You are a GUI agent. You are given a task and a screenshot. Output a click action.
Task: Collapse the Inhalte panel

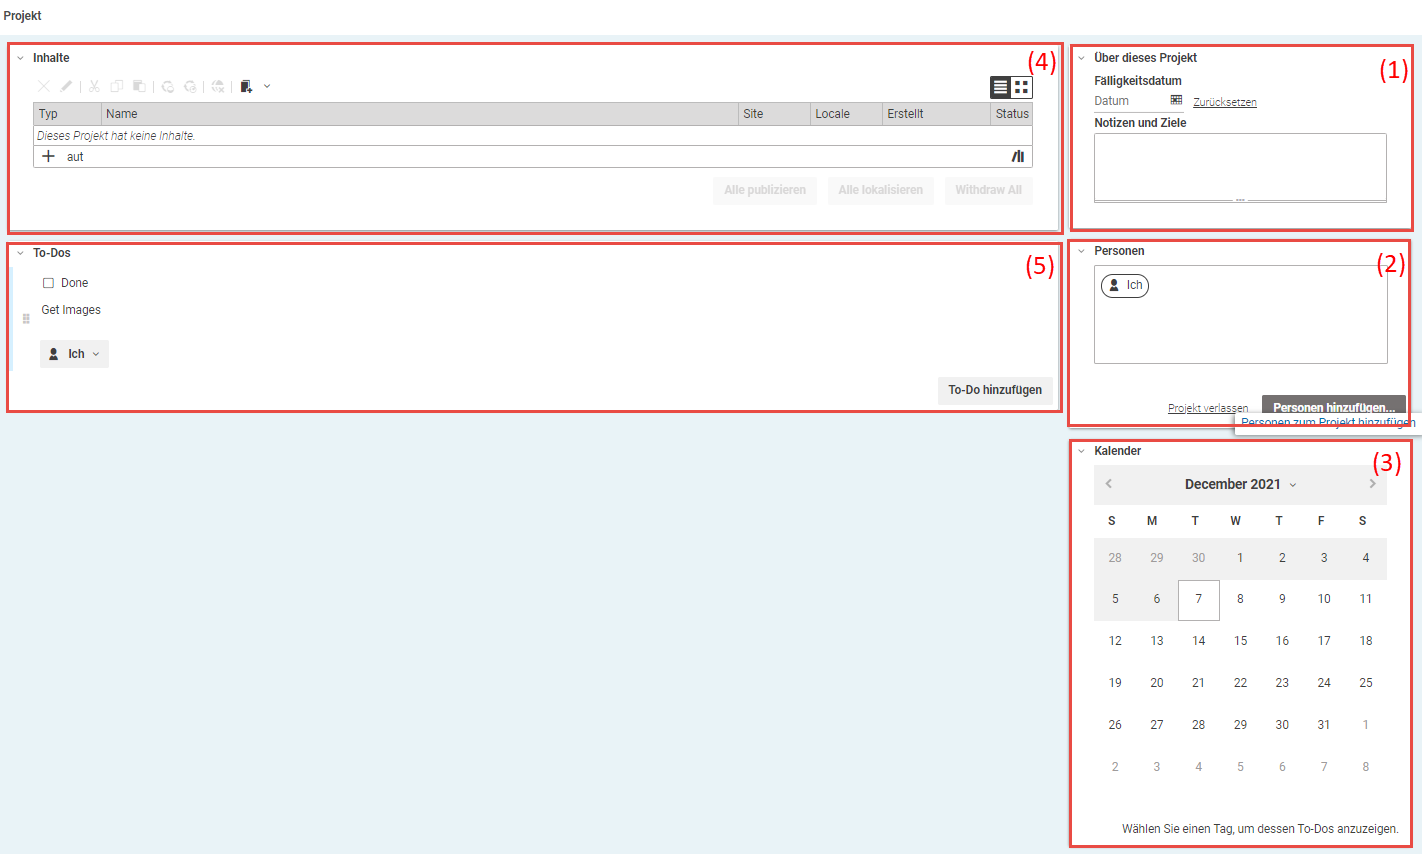[20, 58]
